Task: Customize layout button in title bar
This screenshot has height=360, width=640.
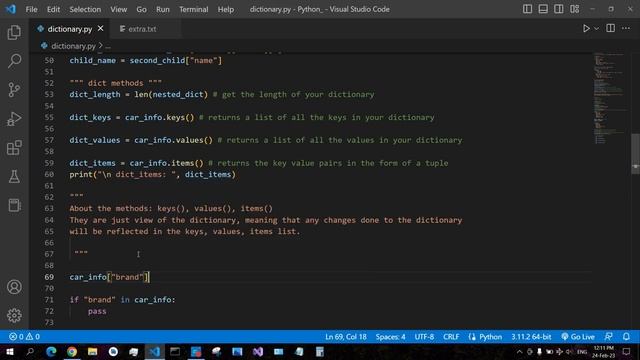Action: [x=575, y=9]
